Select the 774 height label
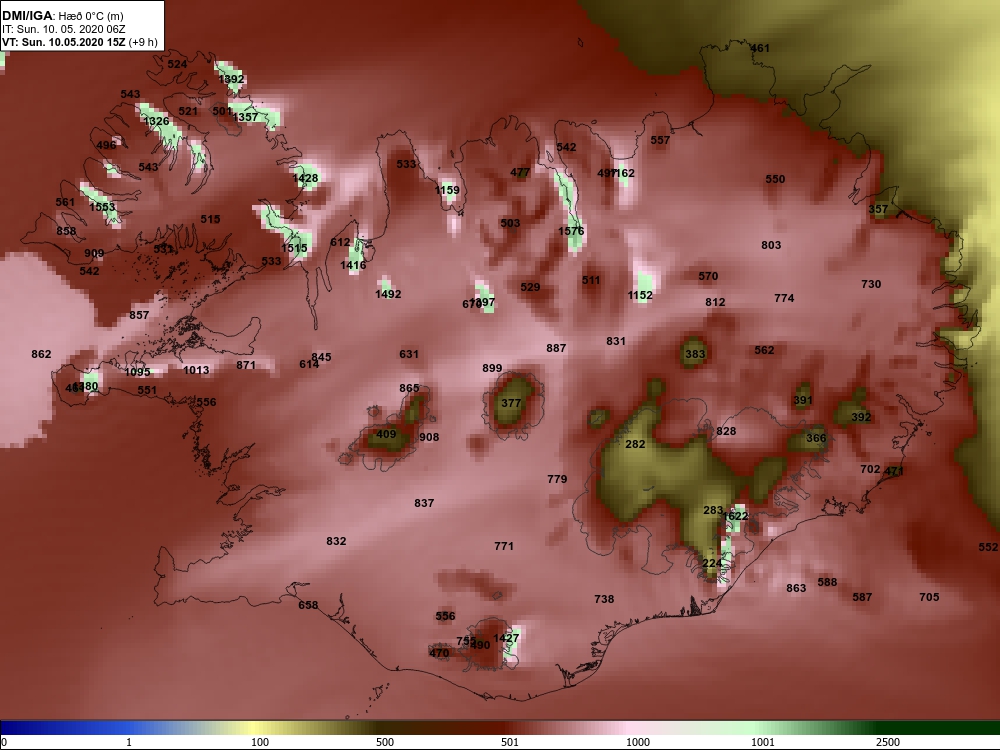 click(784, 298)
